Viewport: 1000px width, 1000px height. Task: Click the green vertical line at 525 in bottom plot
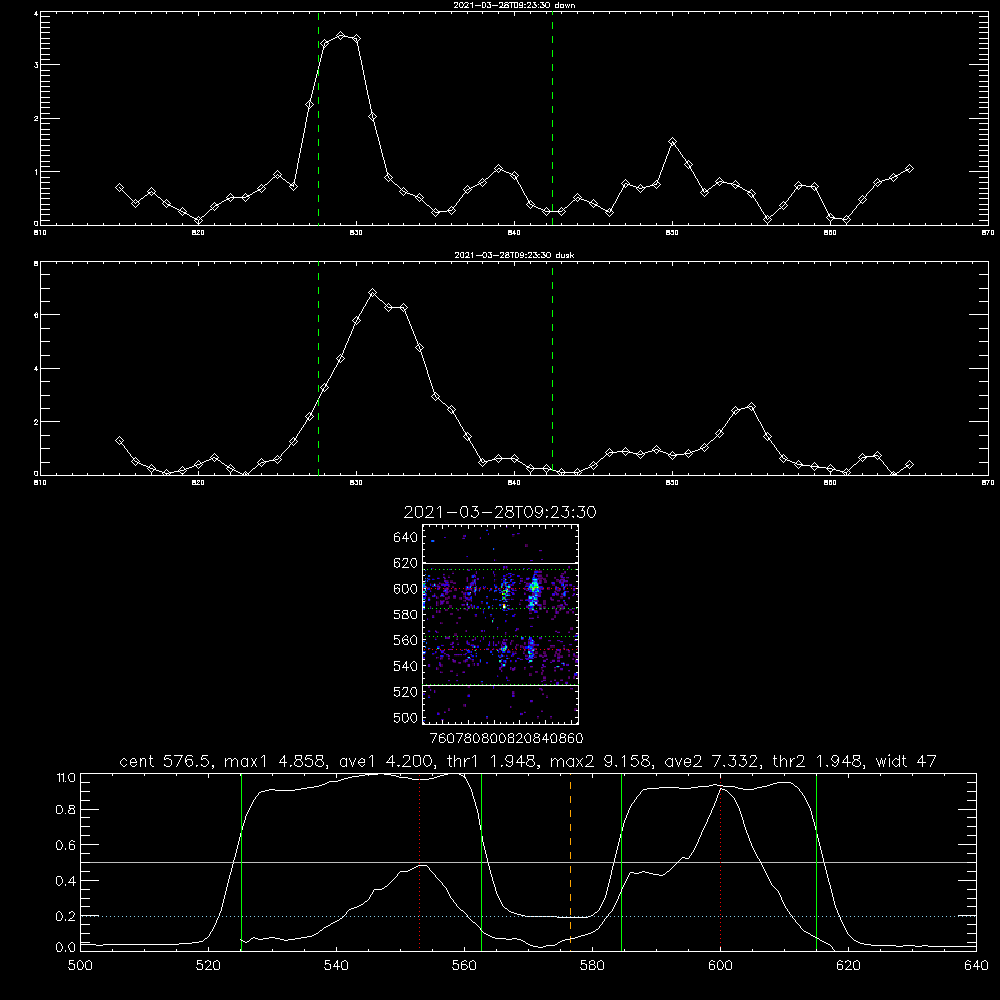coord(241,862)
